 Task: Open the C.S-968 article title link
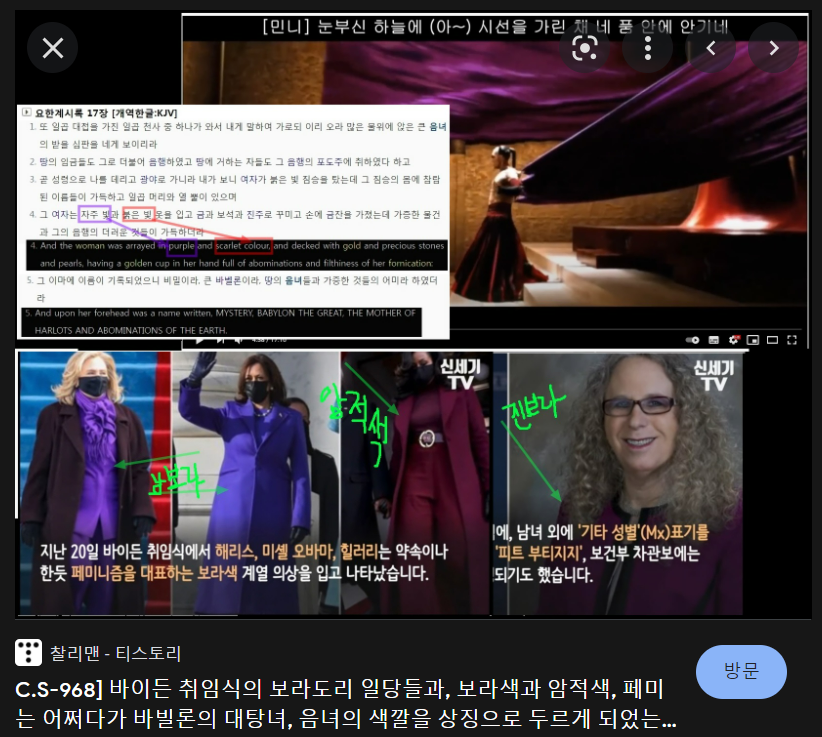point(346,704)
